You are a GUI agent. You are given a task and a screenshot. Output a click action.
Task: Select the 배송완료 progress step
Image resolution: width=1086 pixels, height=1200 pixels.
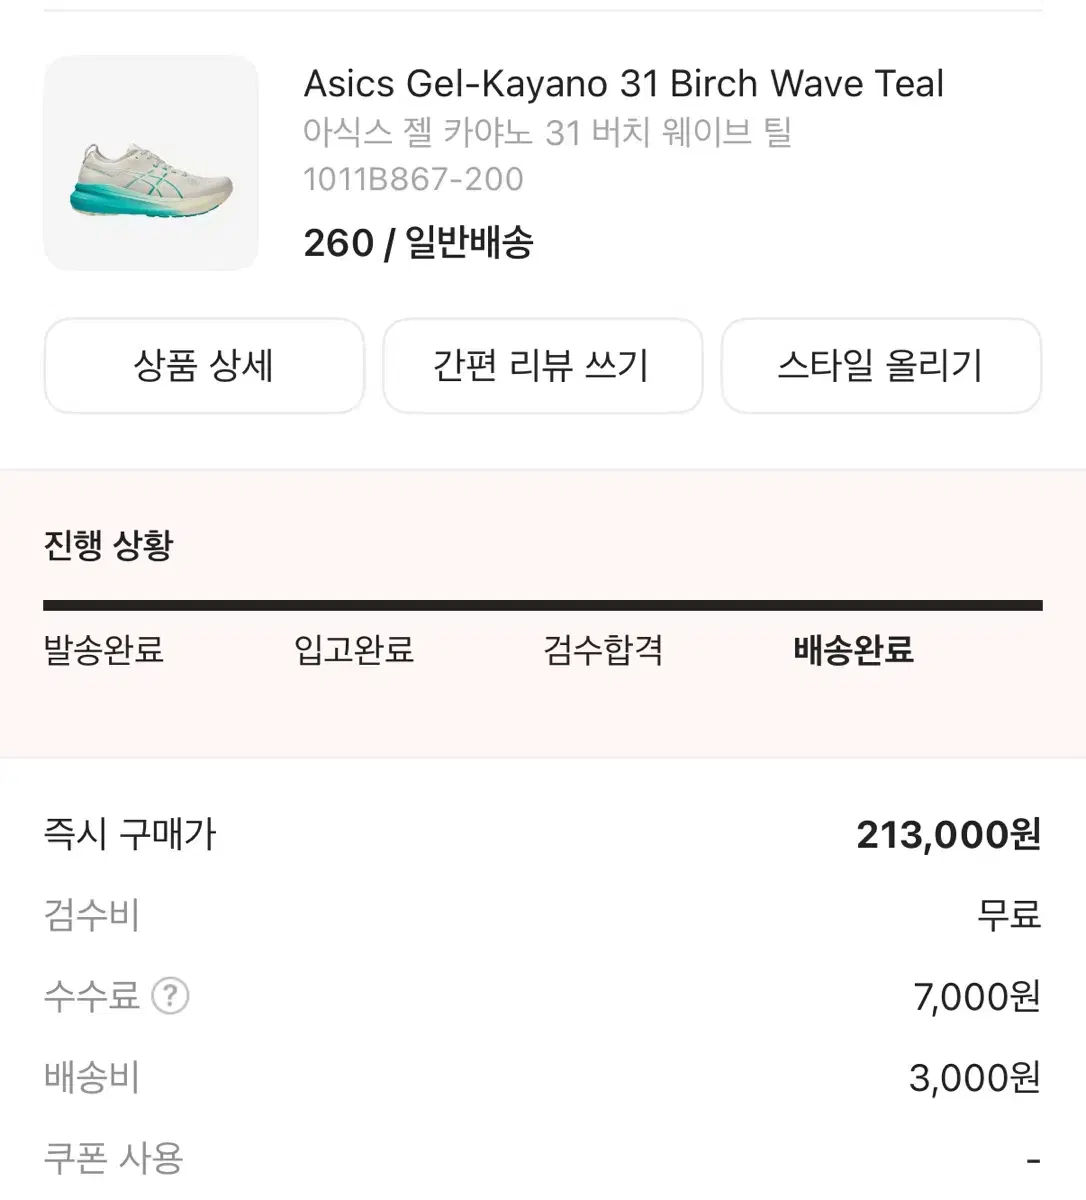pyautogui.click(x=853, y=650)
